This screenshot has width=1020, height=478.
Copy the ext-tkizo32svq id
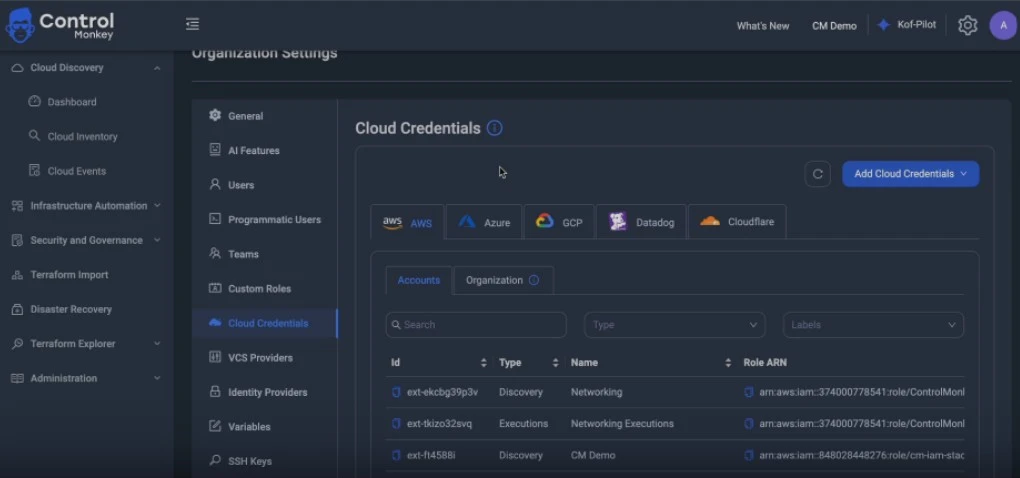click(396, 423)
